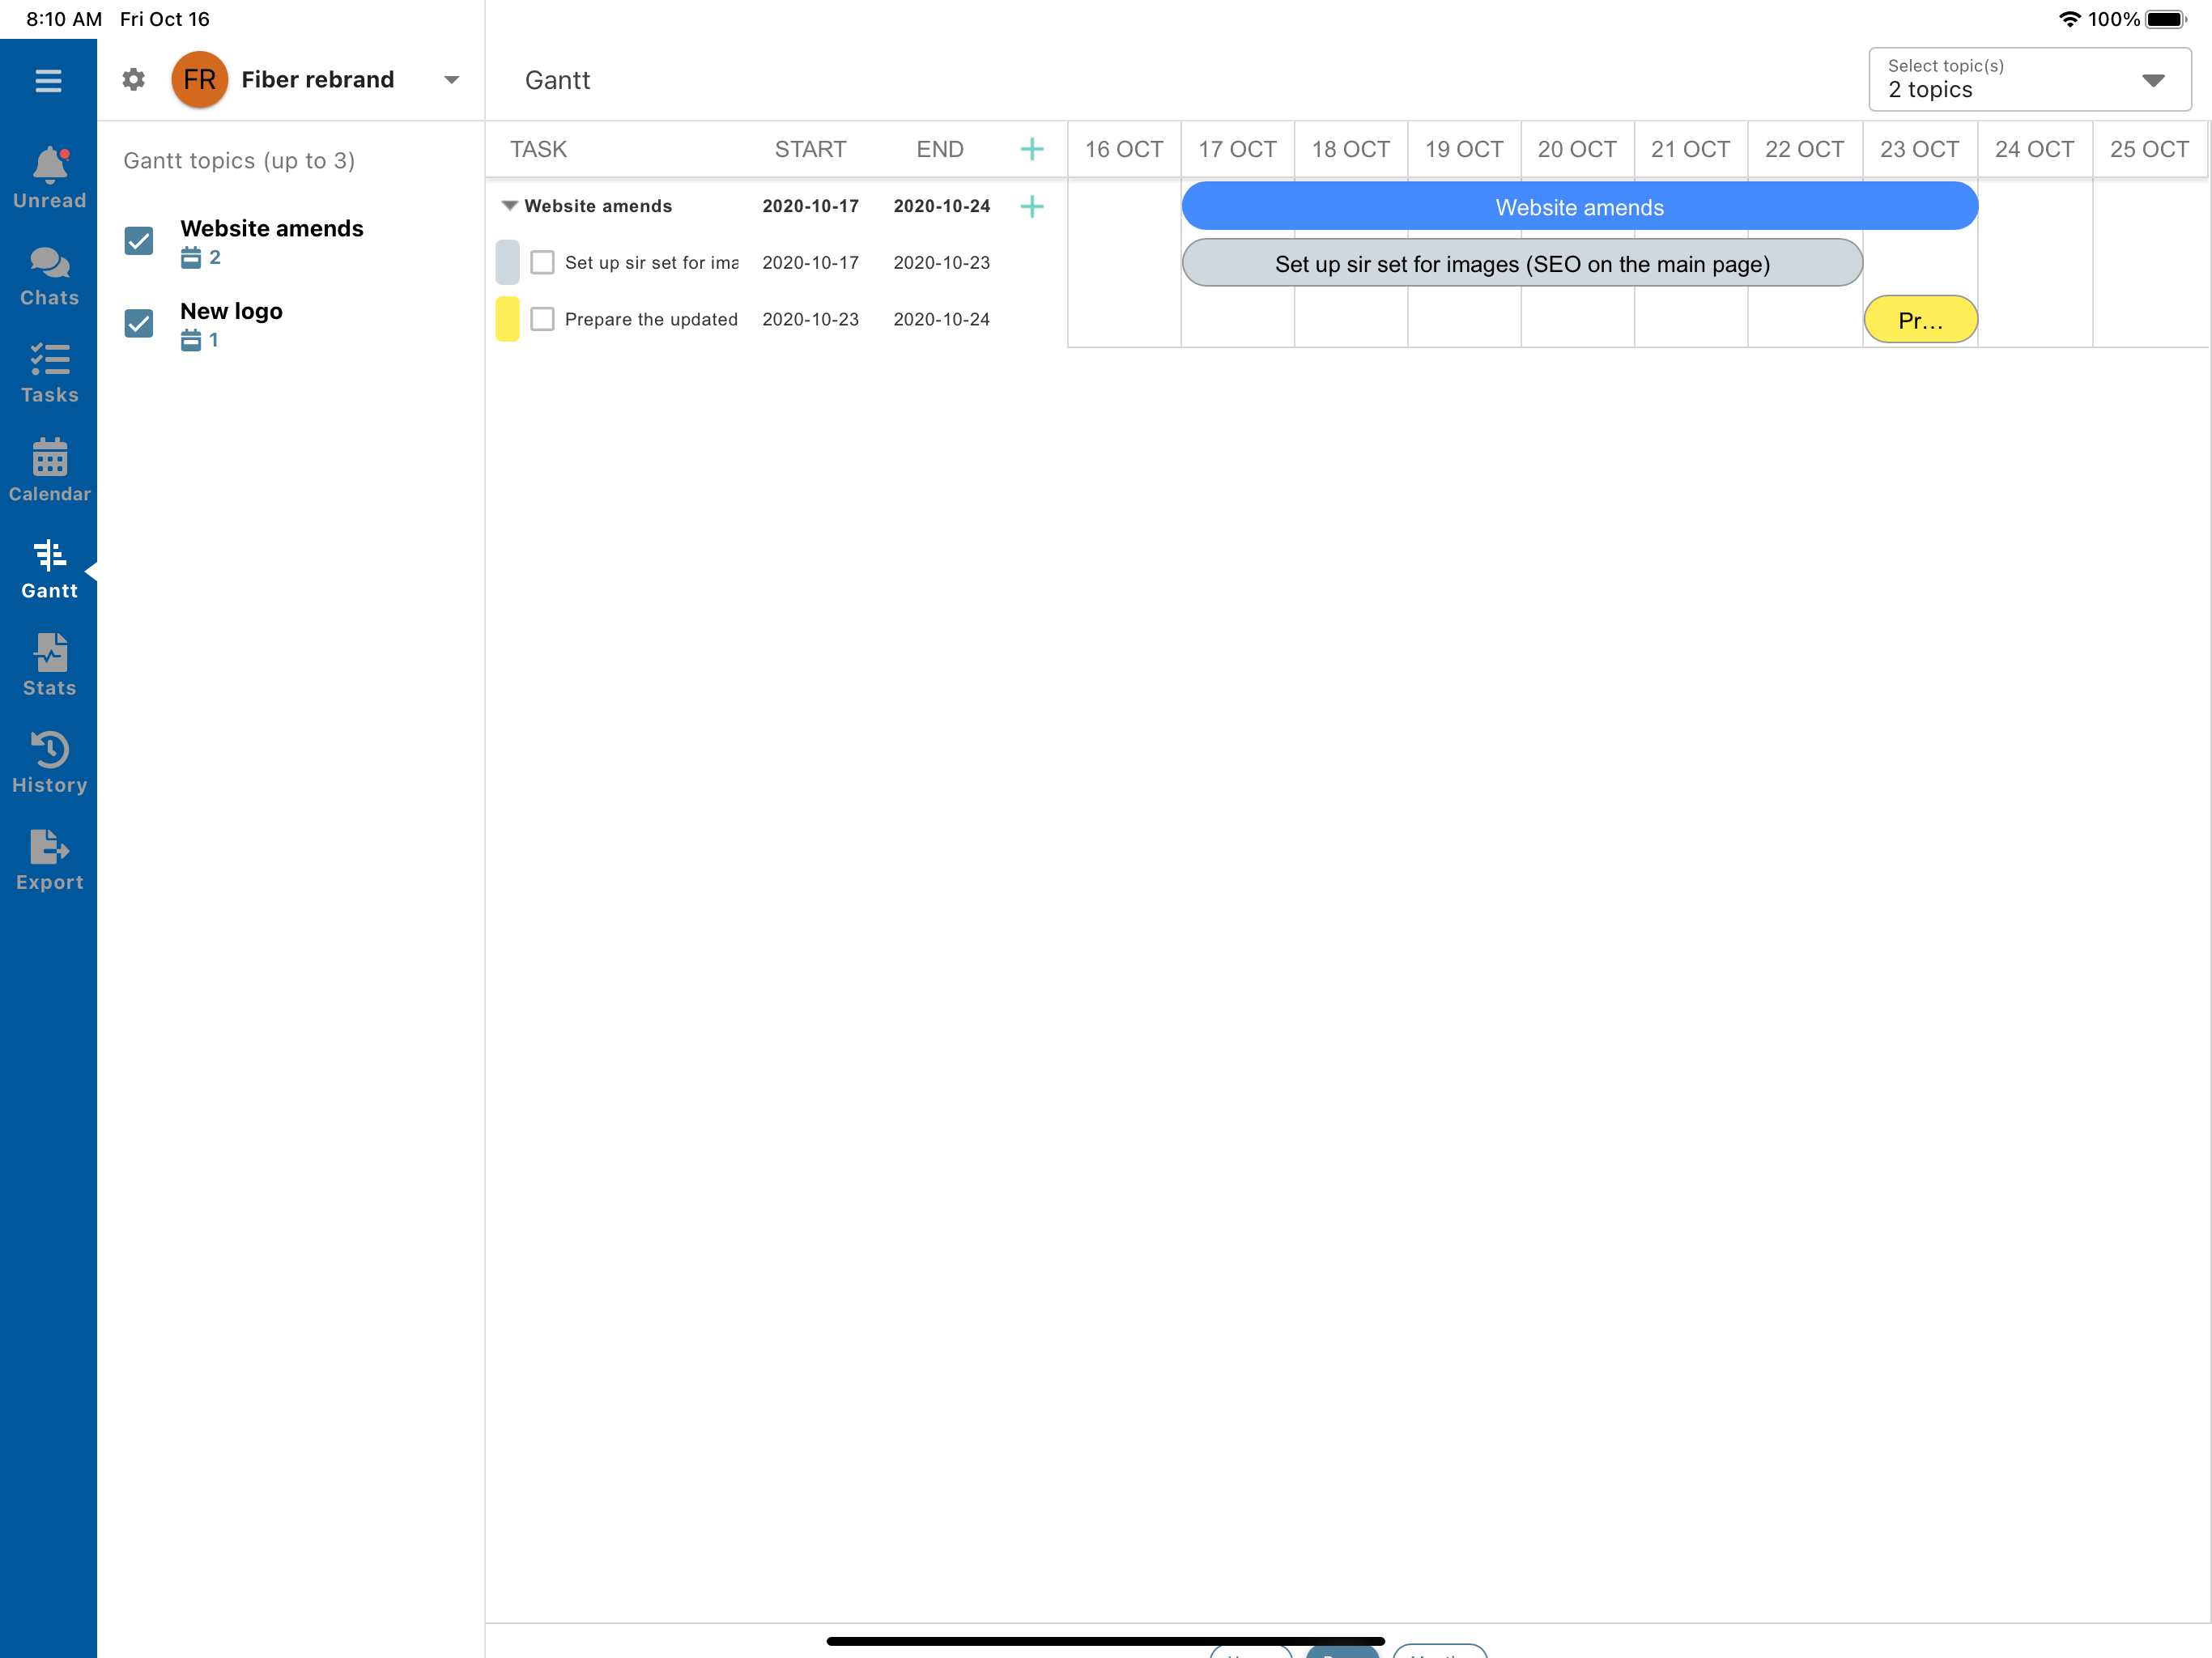Mark 'Set up sir set' task complete
The image size is (2212, 1658).
pyautogui.click(x=542, y=262)
